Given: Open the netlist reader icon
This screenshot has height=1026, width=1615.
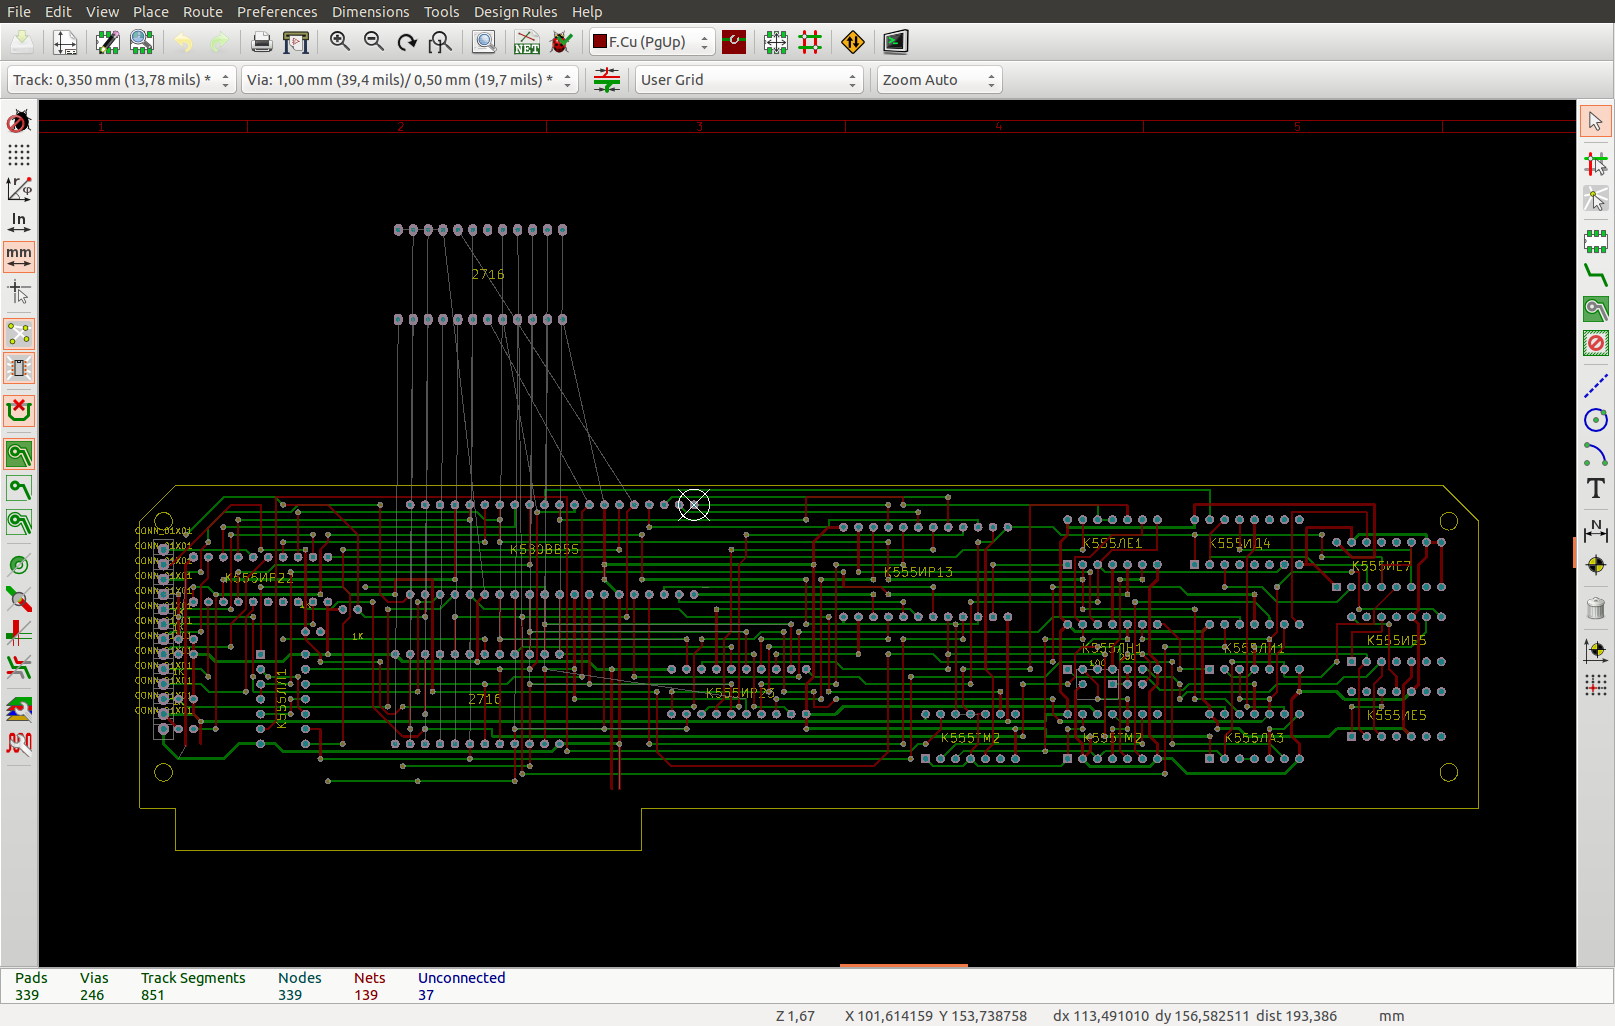Looking at the screenshot, I should [526, 42].
